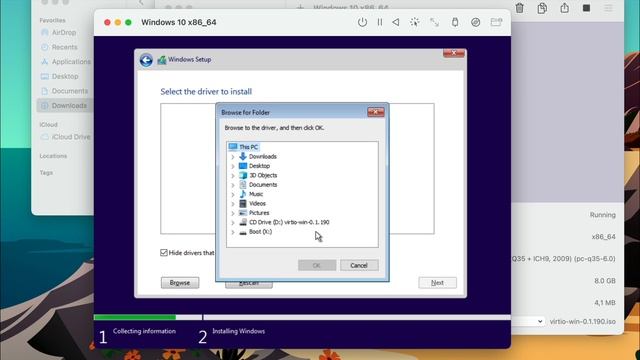The width and height of the screenshot is (640, 360).
Task: Click the '8.0 GB' memory value in UTM
Action: [605, 281]
